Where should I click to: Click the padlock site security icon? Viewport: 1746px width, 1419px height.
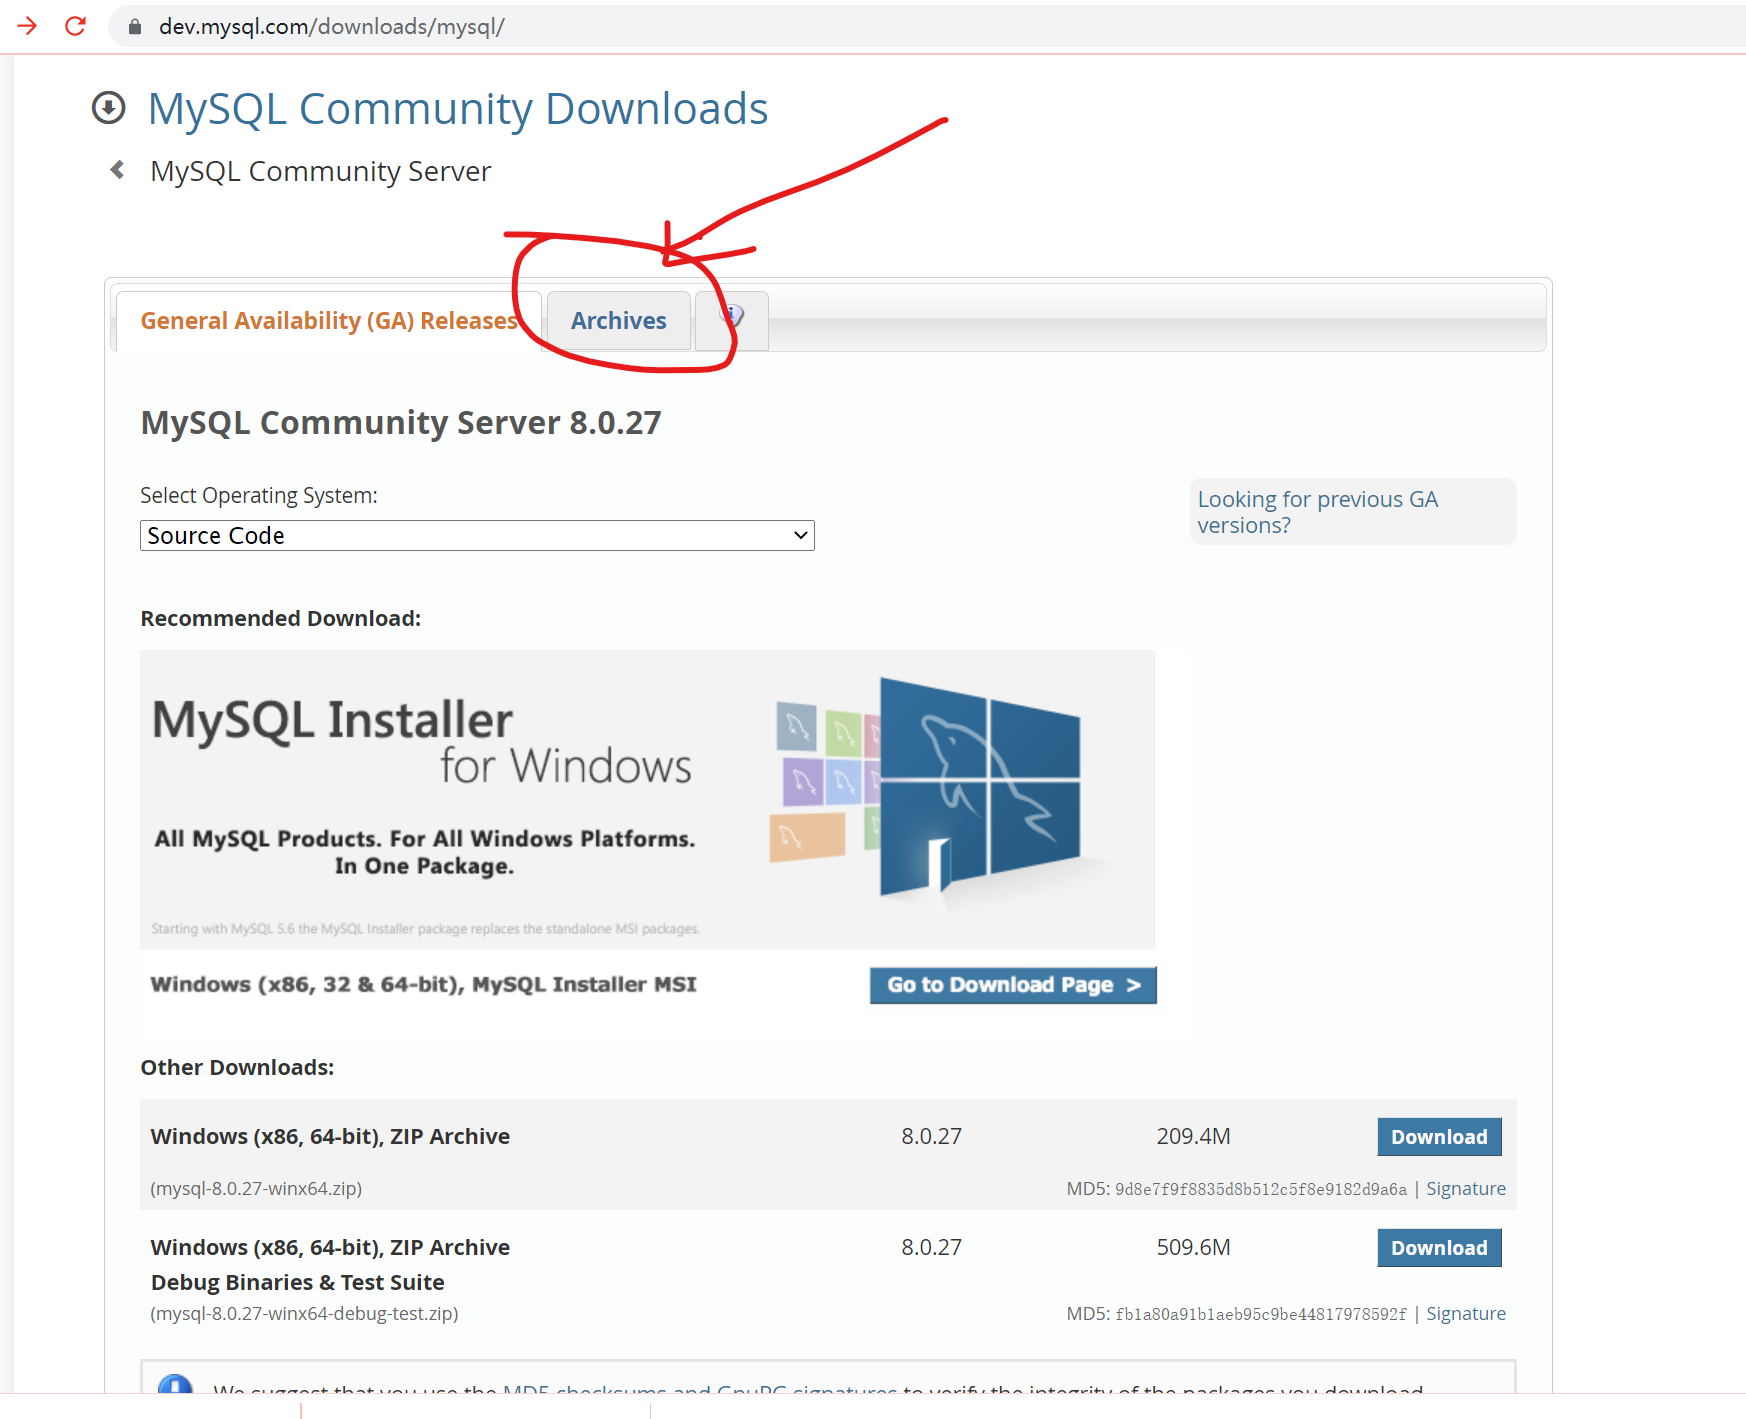(135, 27)
